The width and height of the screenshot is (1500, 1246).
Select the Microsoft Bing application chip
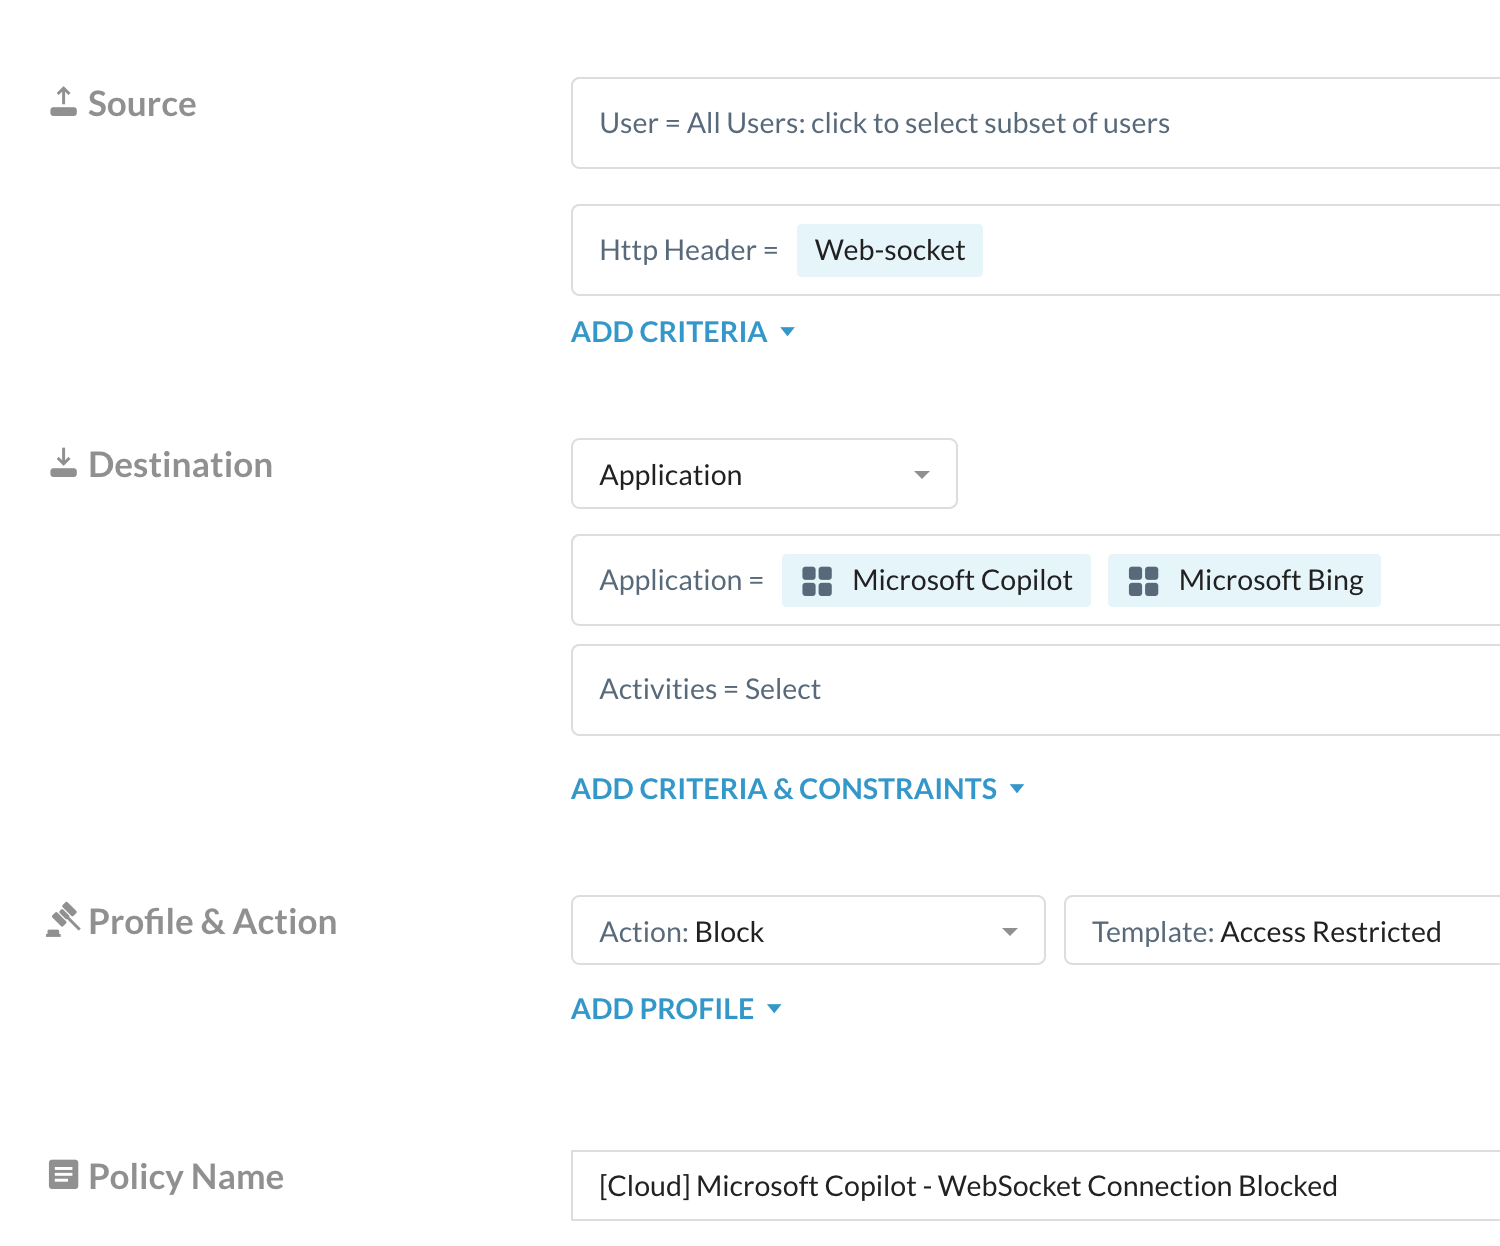[1244, 580]
